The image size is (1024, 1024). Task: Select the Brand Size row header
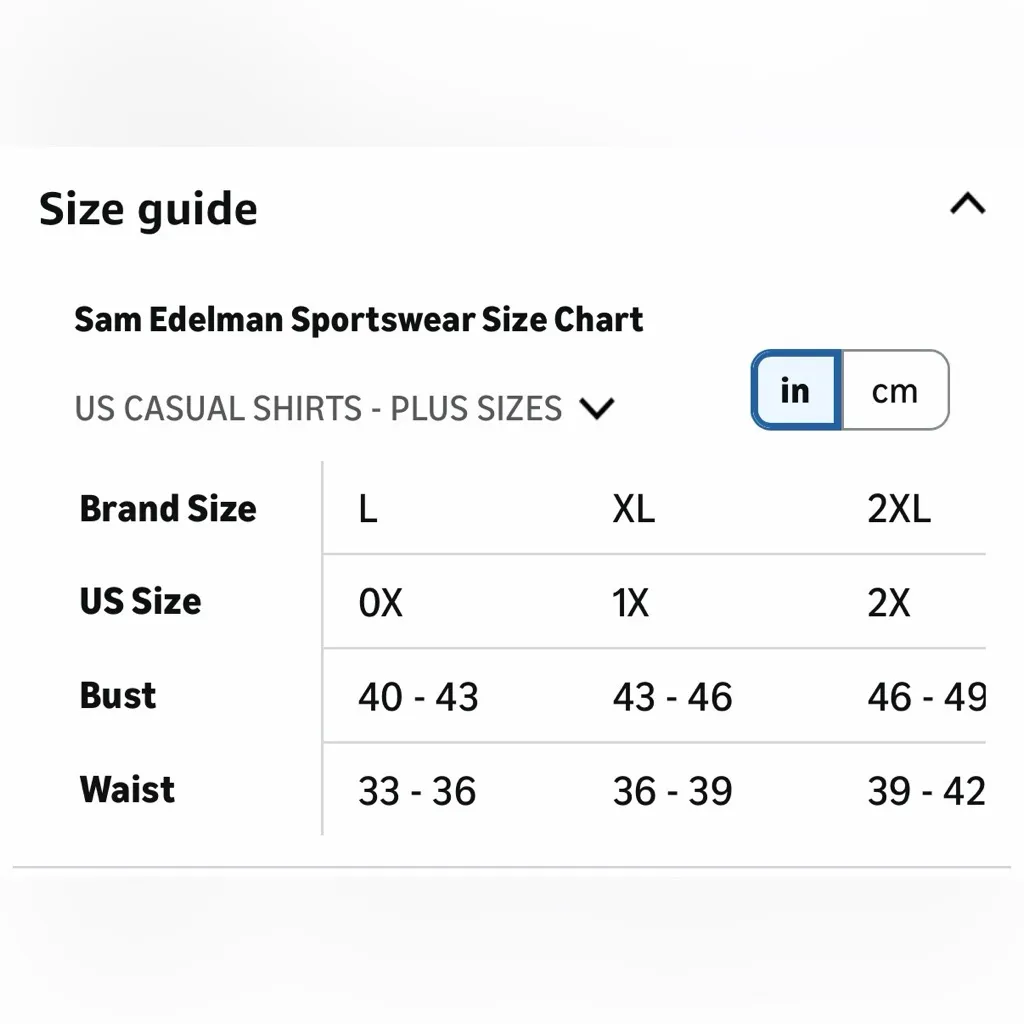tap(168, 509)
